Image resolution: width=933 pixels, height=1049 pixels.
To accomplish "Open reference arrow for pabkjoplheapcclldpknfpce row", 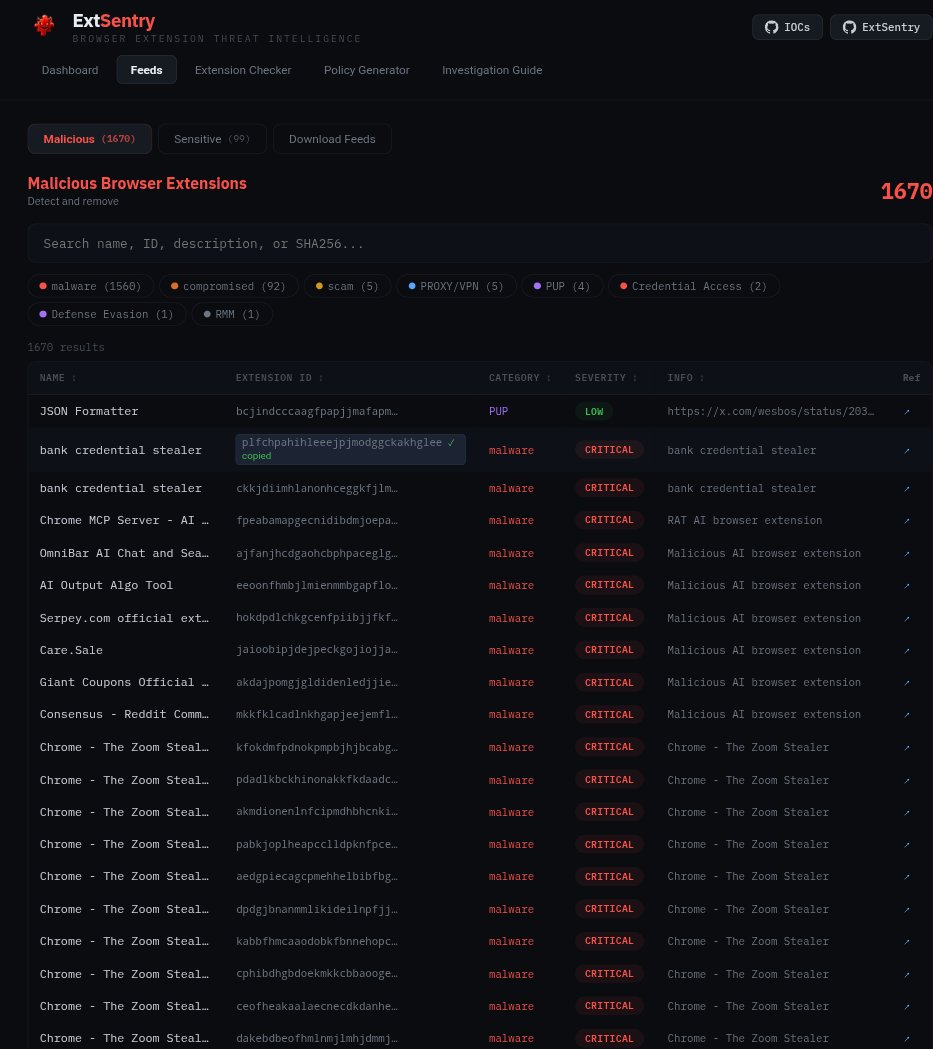I will [x=907, y=844].
